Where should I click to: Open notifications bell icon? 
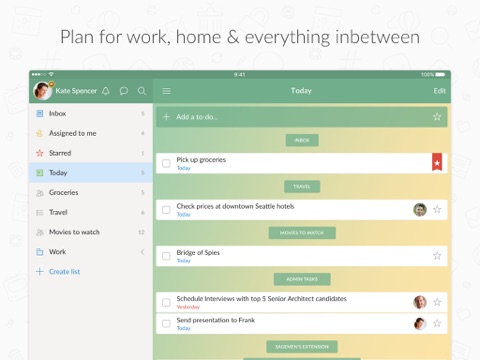click(x=106, y=91)
